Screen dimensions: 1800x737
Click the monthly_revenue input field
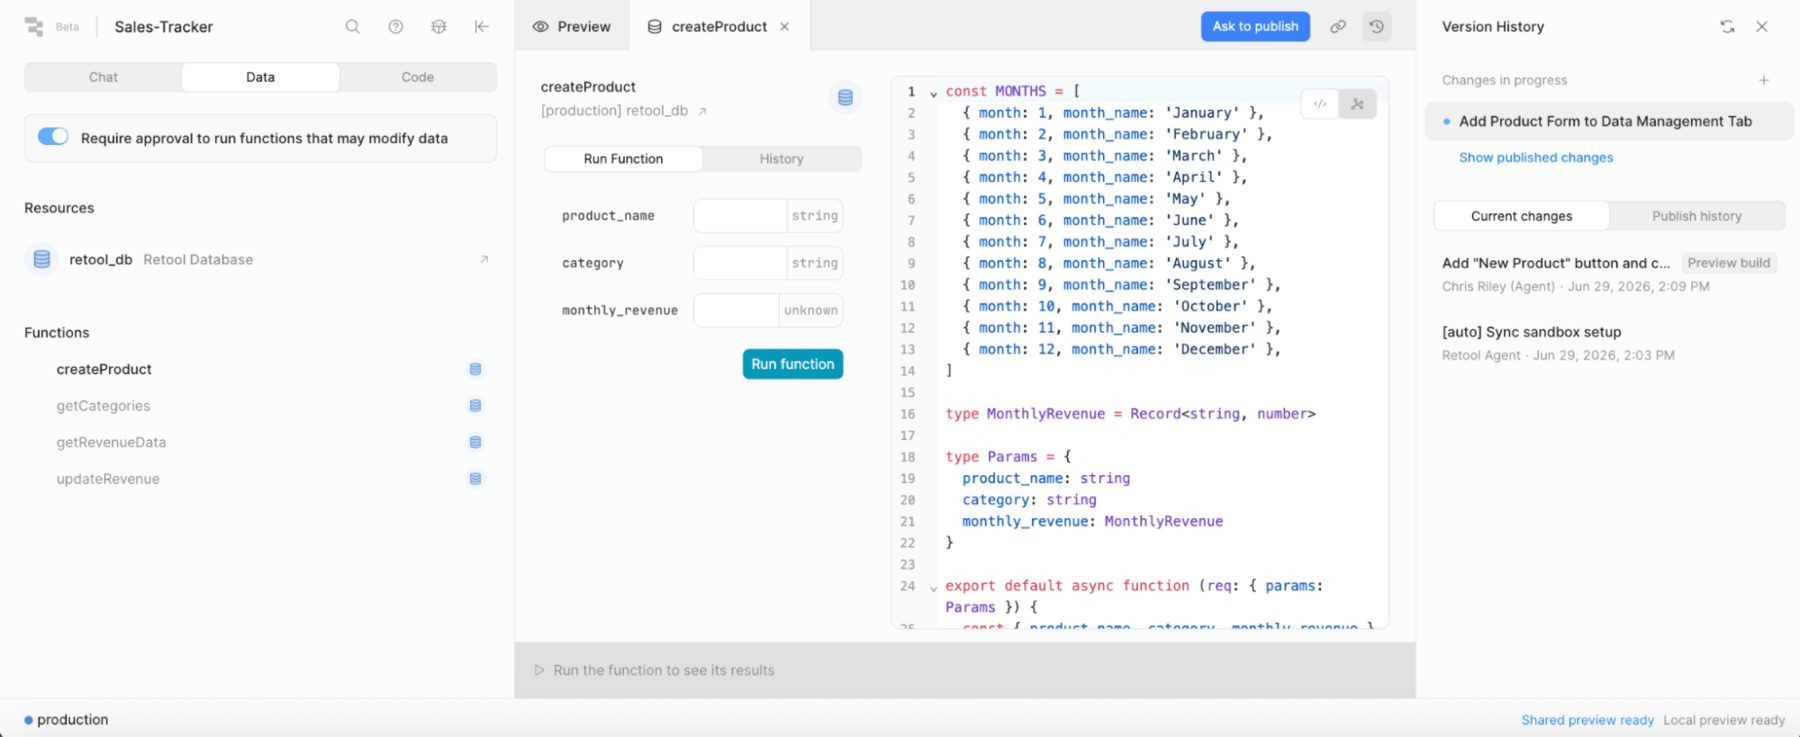pyautogui.click(x=736, y=310)
